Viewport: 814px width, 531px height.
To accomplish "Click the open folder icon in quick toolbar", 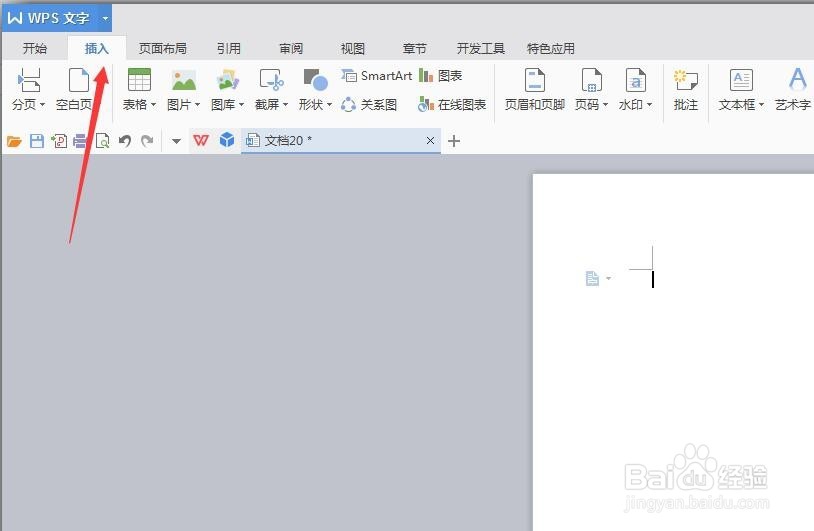I will pyautogui.click(x=14, y=141).
